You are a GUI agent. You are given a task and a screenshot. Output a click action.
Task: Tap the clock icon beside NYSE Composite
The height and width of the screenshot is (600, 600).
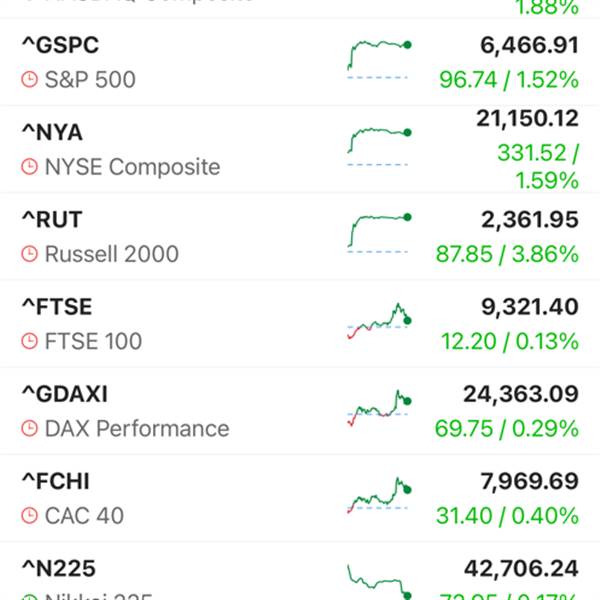pyautogui.click(x=29, y=167)
